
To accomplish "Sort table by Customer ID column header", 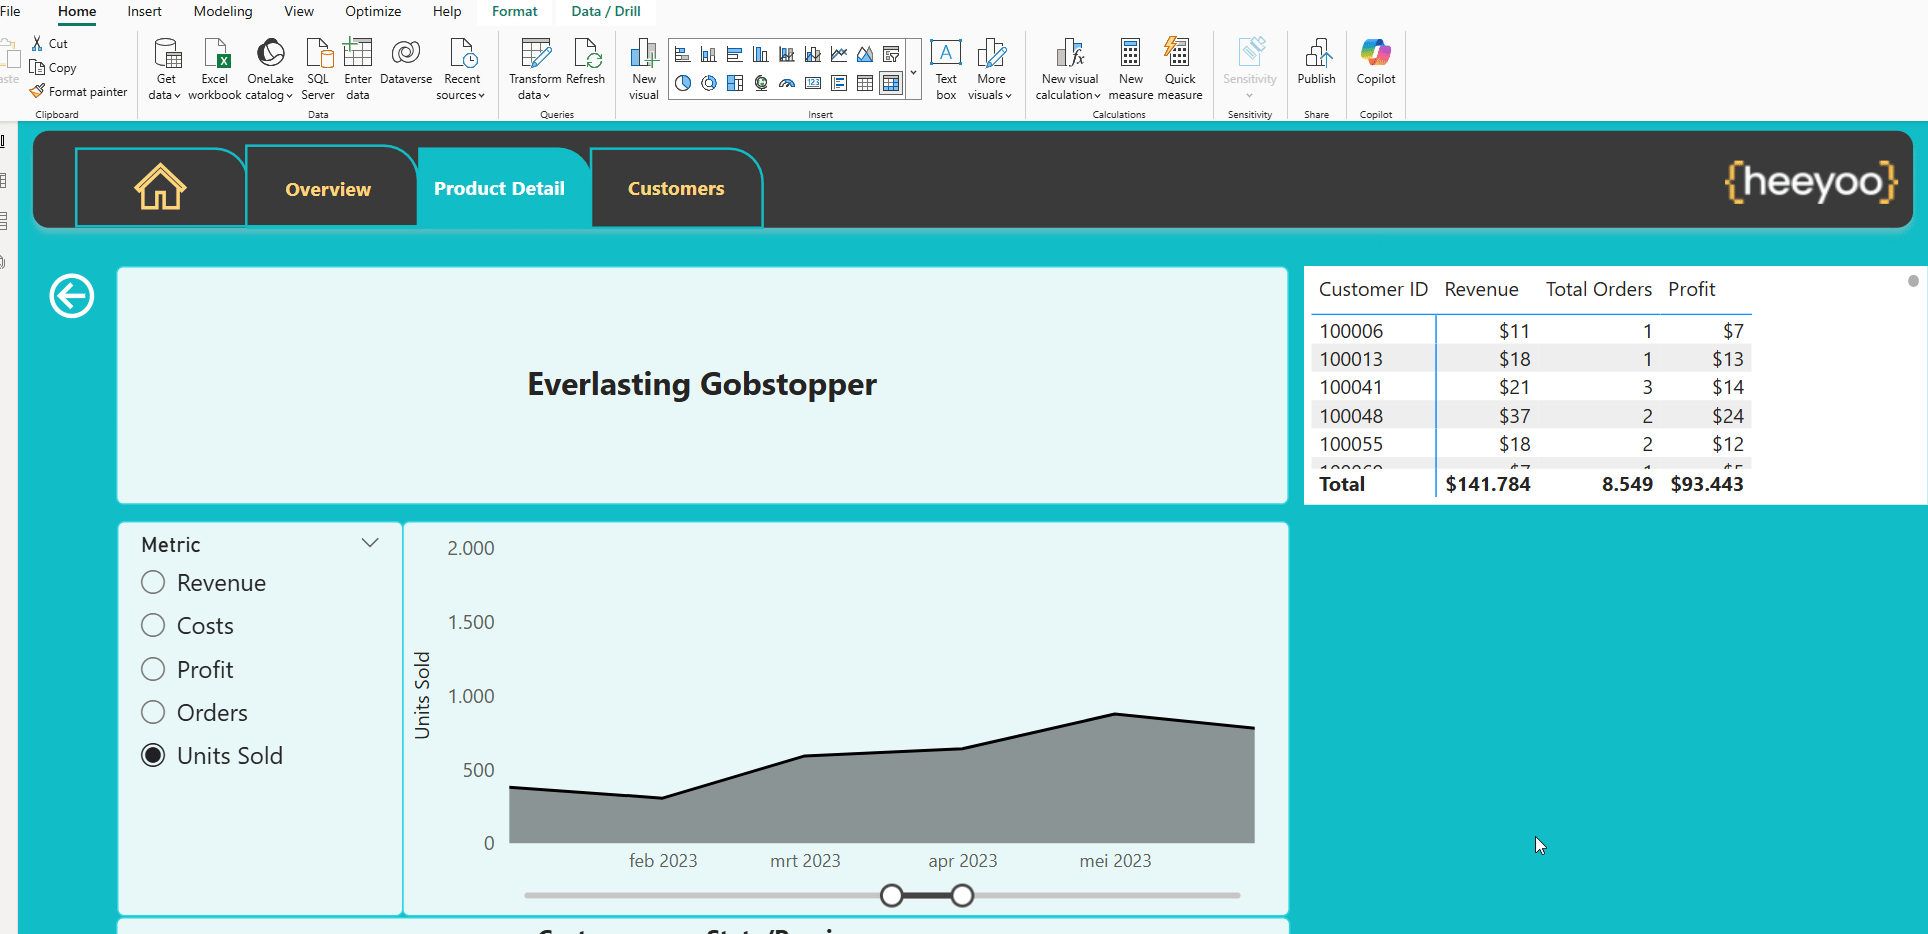I will 1373,289.
